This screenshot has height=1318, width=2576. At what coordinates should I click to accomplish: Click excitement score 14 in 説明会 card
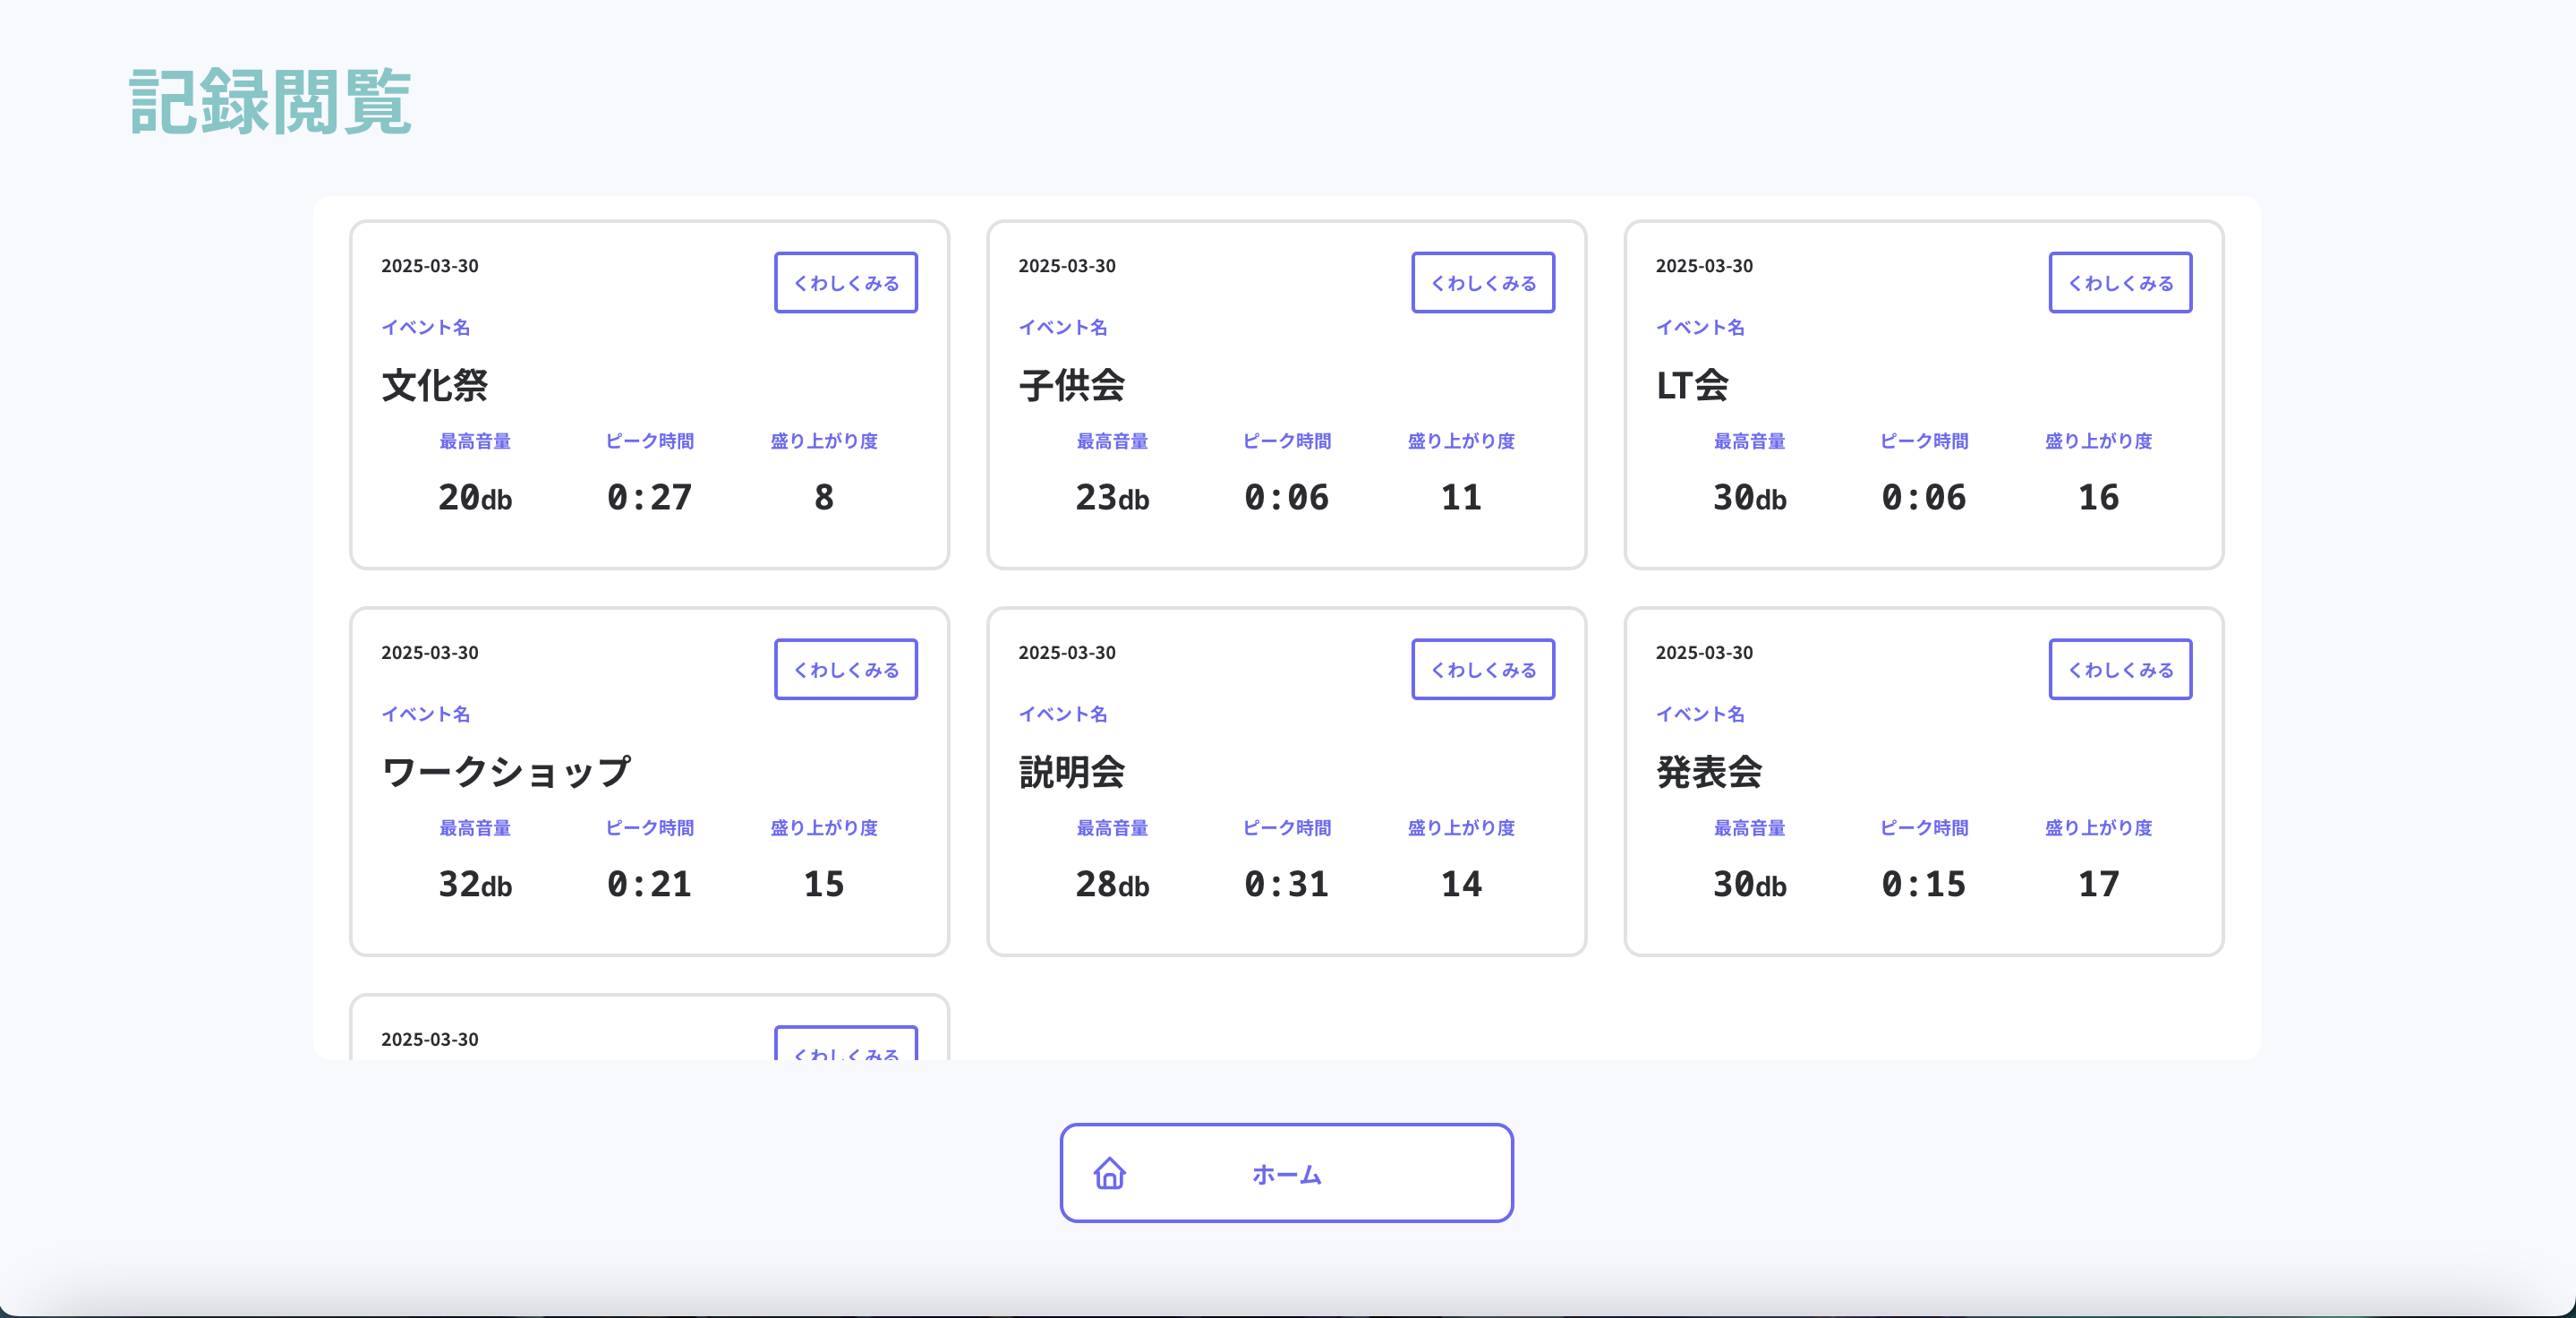(x=1461, y=884)
